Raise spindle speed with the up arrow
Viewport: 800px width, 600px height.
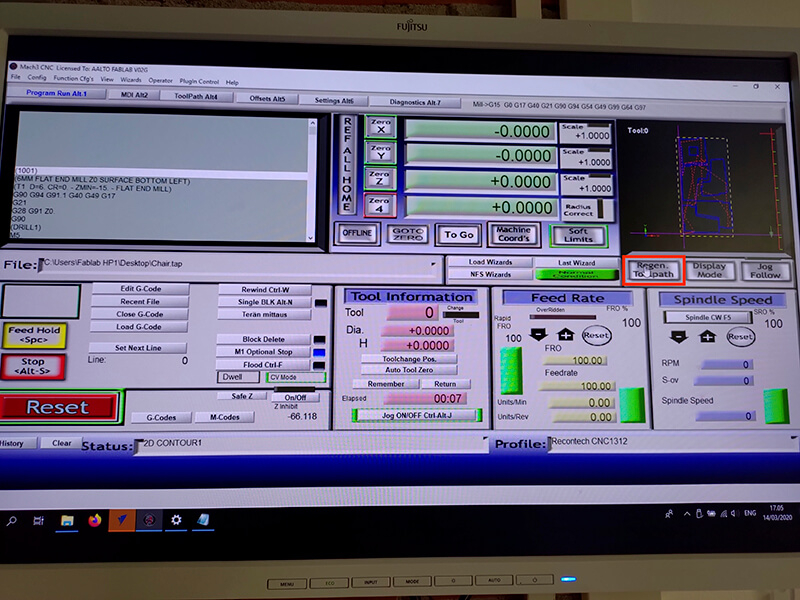pyautogui.click(x=709, y=336)
